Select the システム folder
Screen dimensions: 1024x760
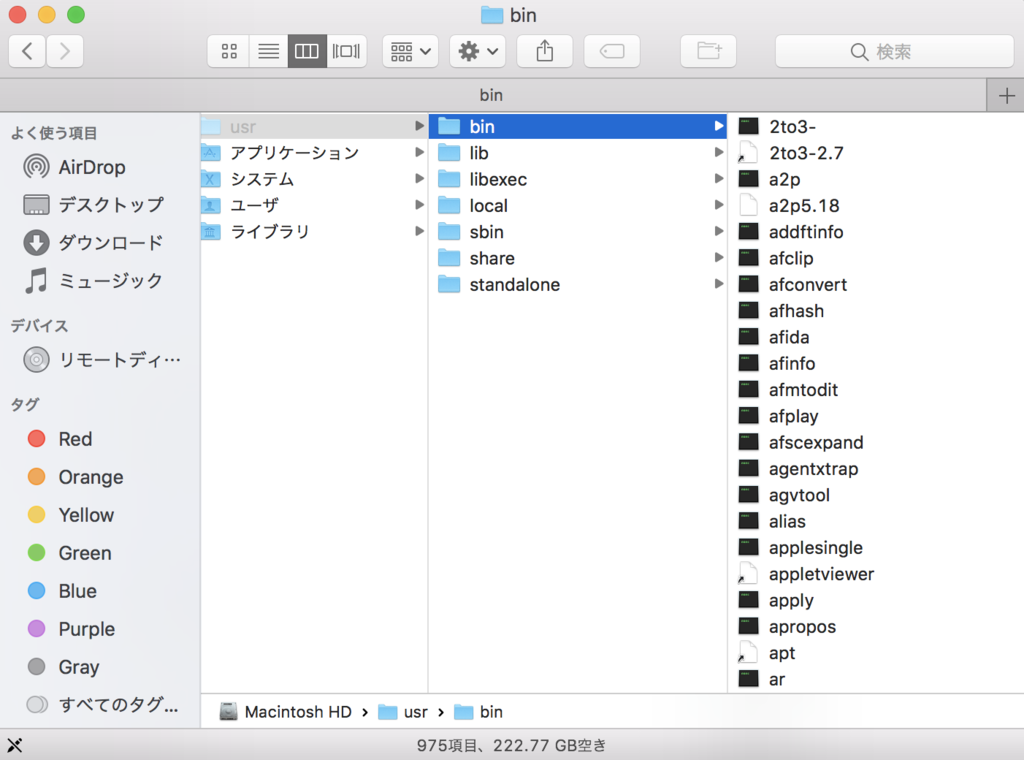click(x=313, y=179)
